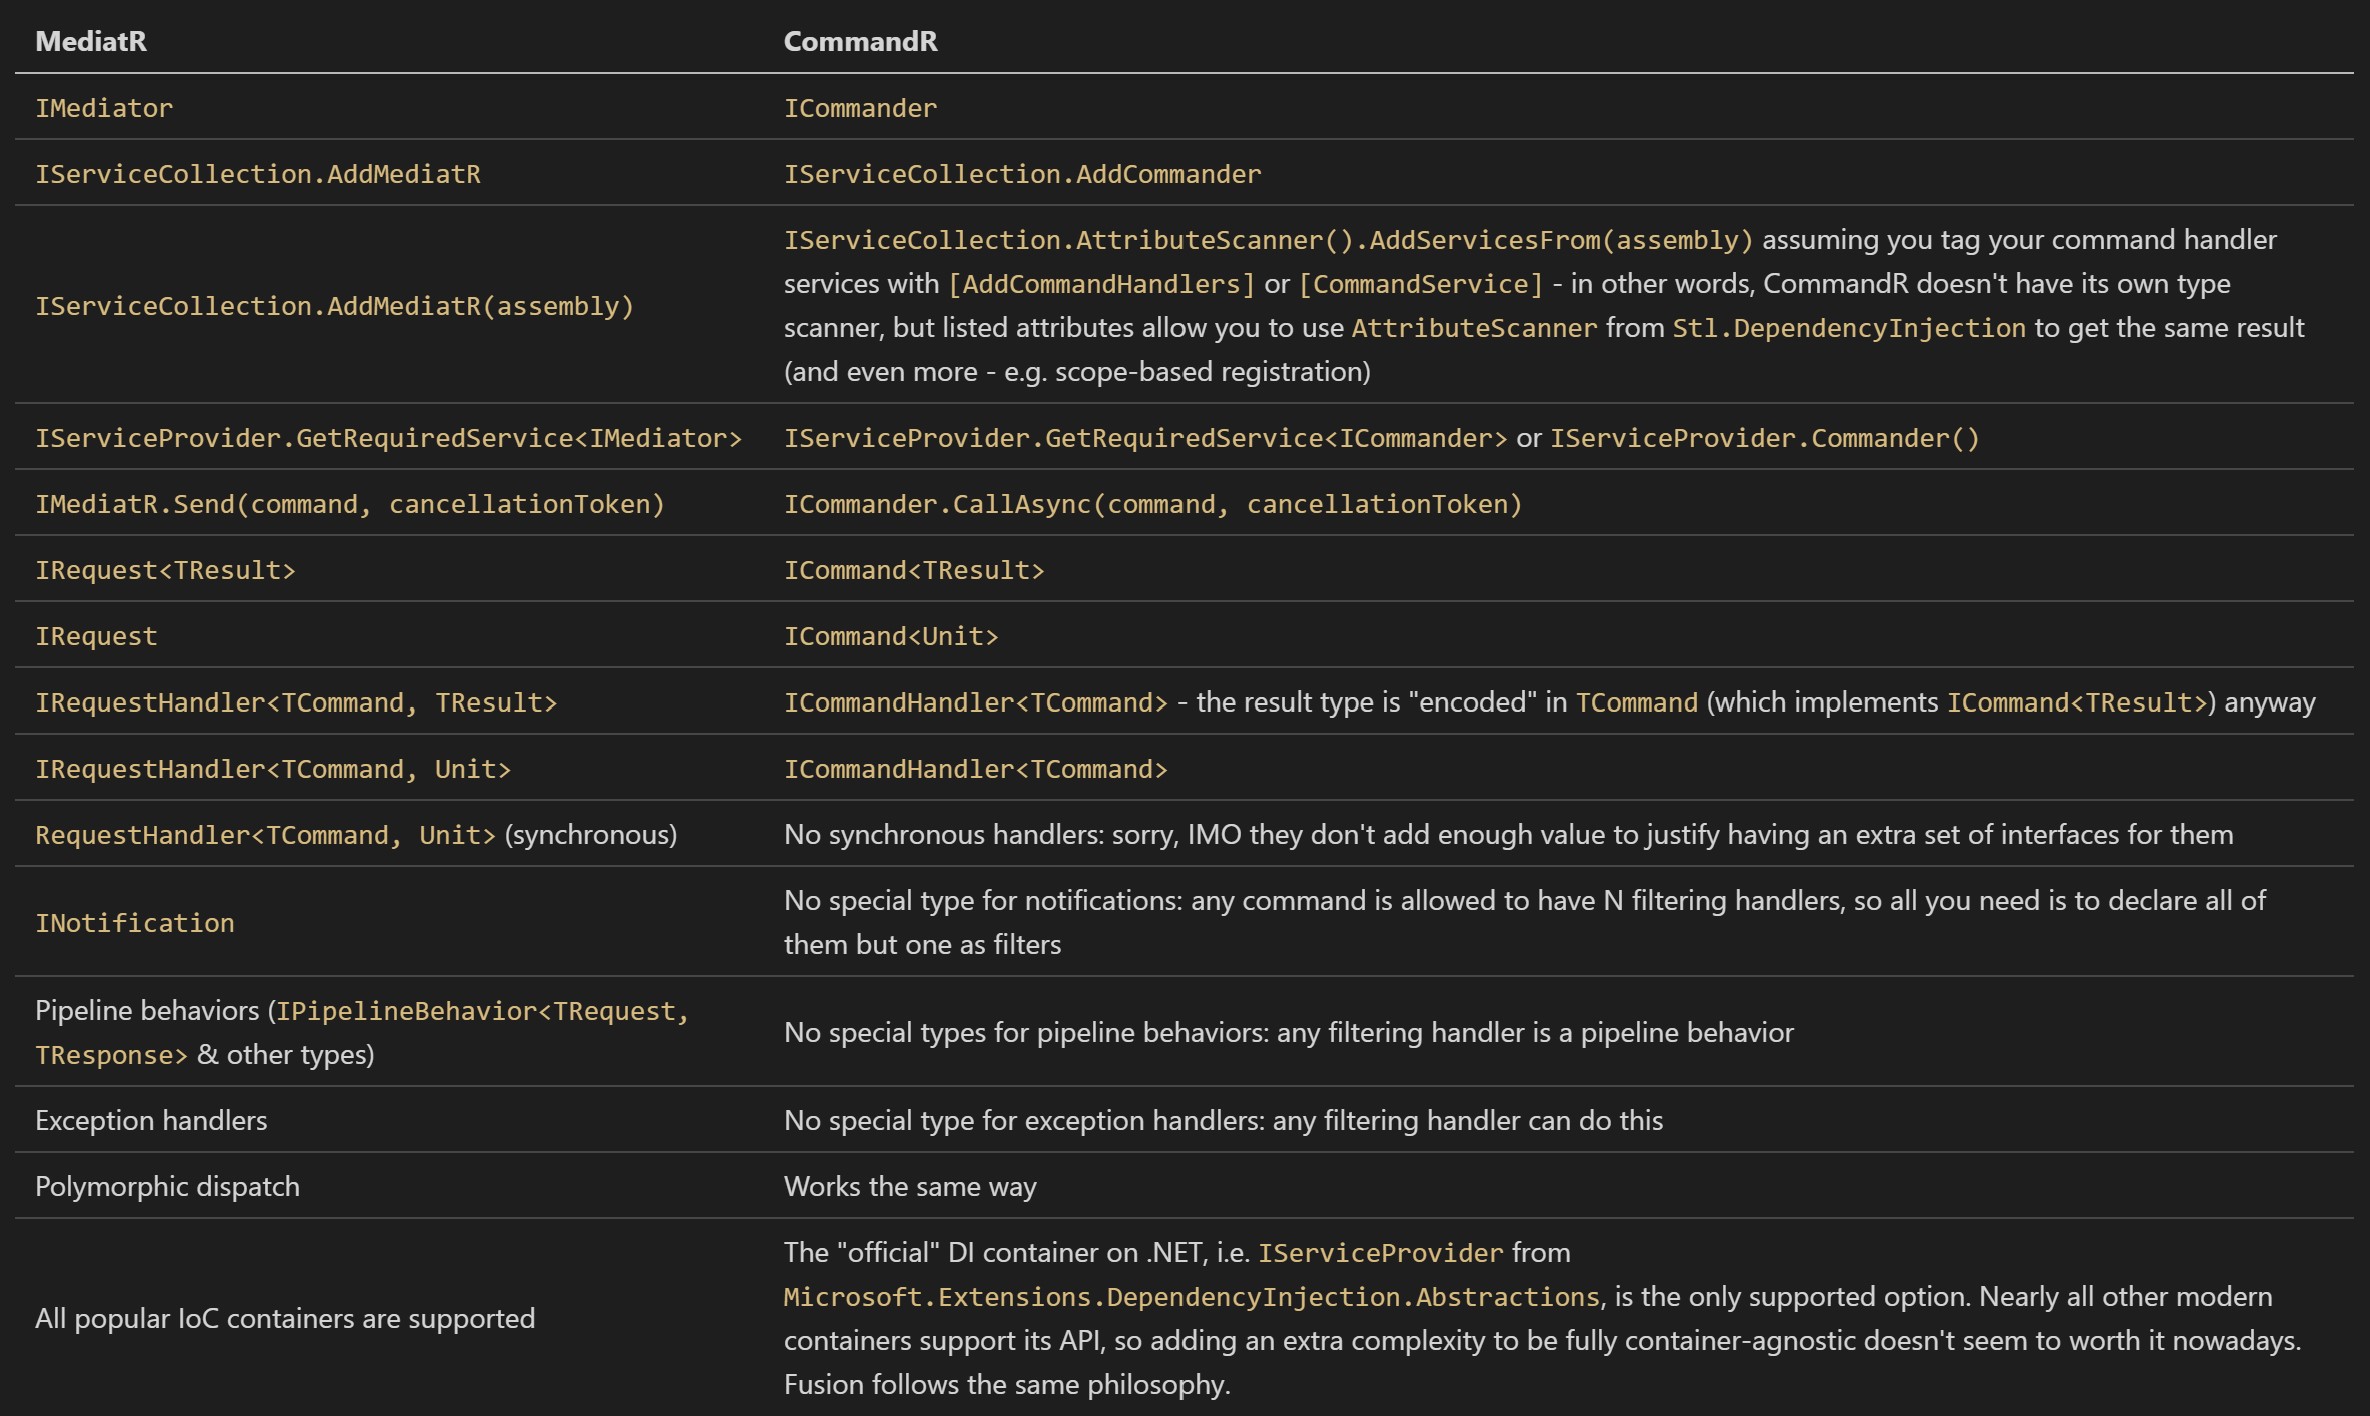Click the Exception handlers cell
The image size is (2370, 1416).
coord(151,1120)
